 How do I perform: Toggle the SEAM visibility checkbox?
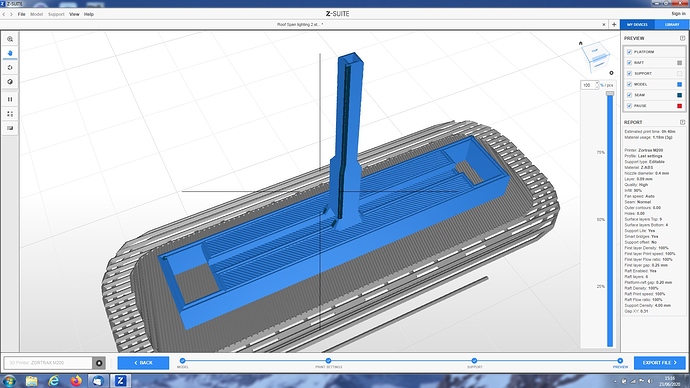[x=629, y=95]
